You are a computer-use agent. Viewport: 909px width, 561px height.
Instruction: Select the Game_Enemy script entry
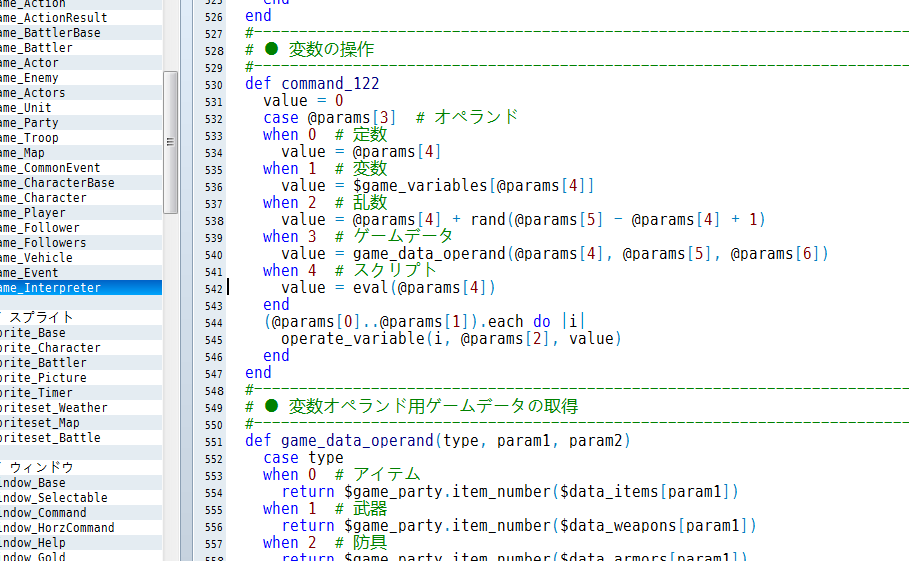coord(81,78)
